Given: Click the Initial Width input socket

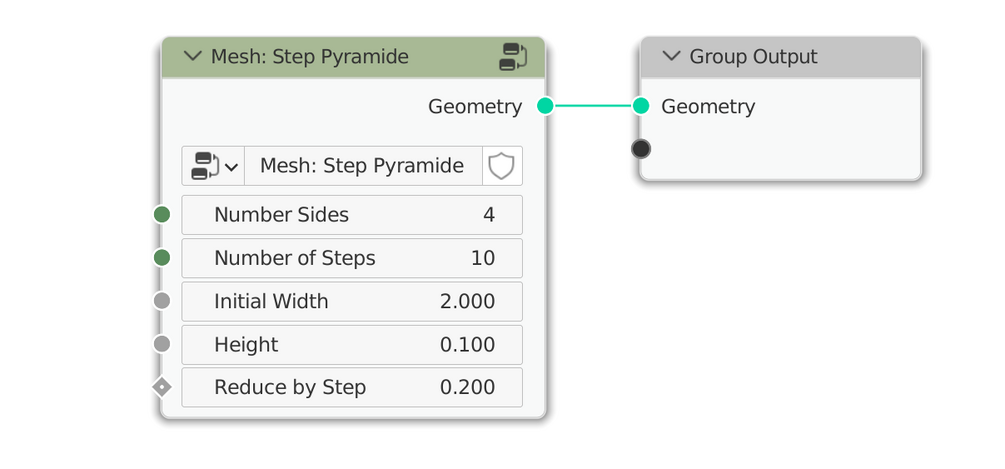Looking at the screenshot, I should tap(162, 301).
